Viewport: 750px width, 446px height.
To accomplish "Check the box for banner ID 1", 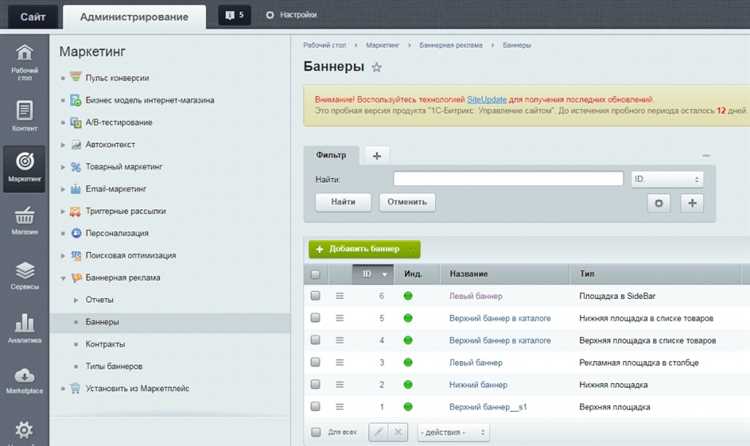I will pyautogui.click(x=315, y=406).
